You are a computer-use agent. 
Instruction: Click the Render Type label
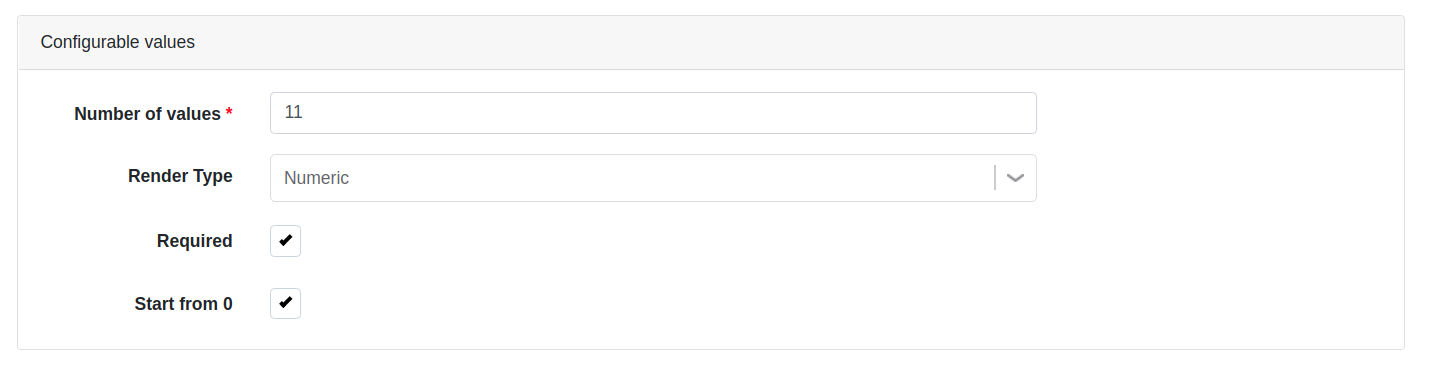(x=180, y=177)
